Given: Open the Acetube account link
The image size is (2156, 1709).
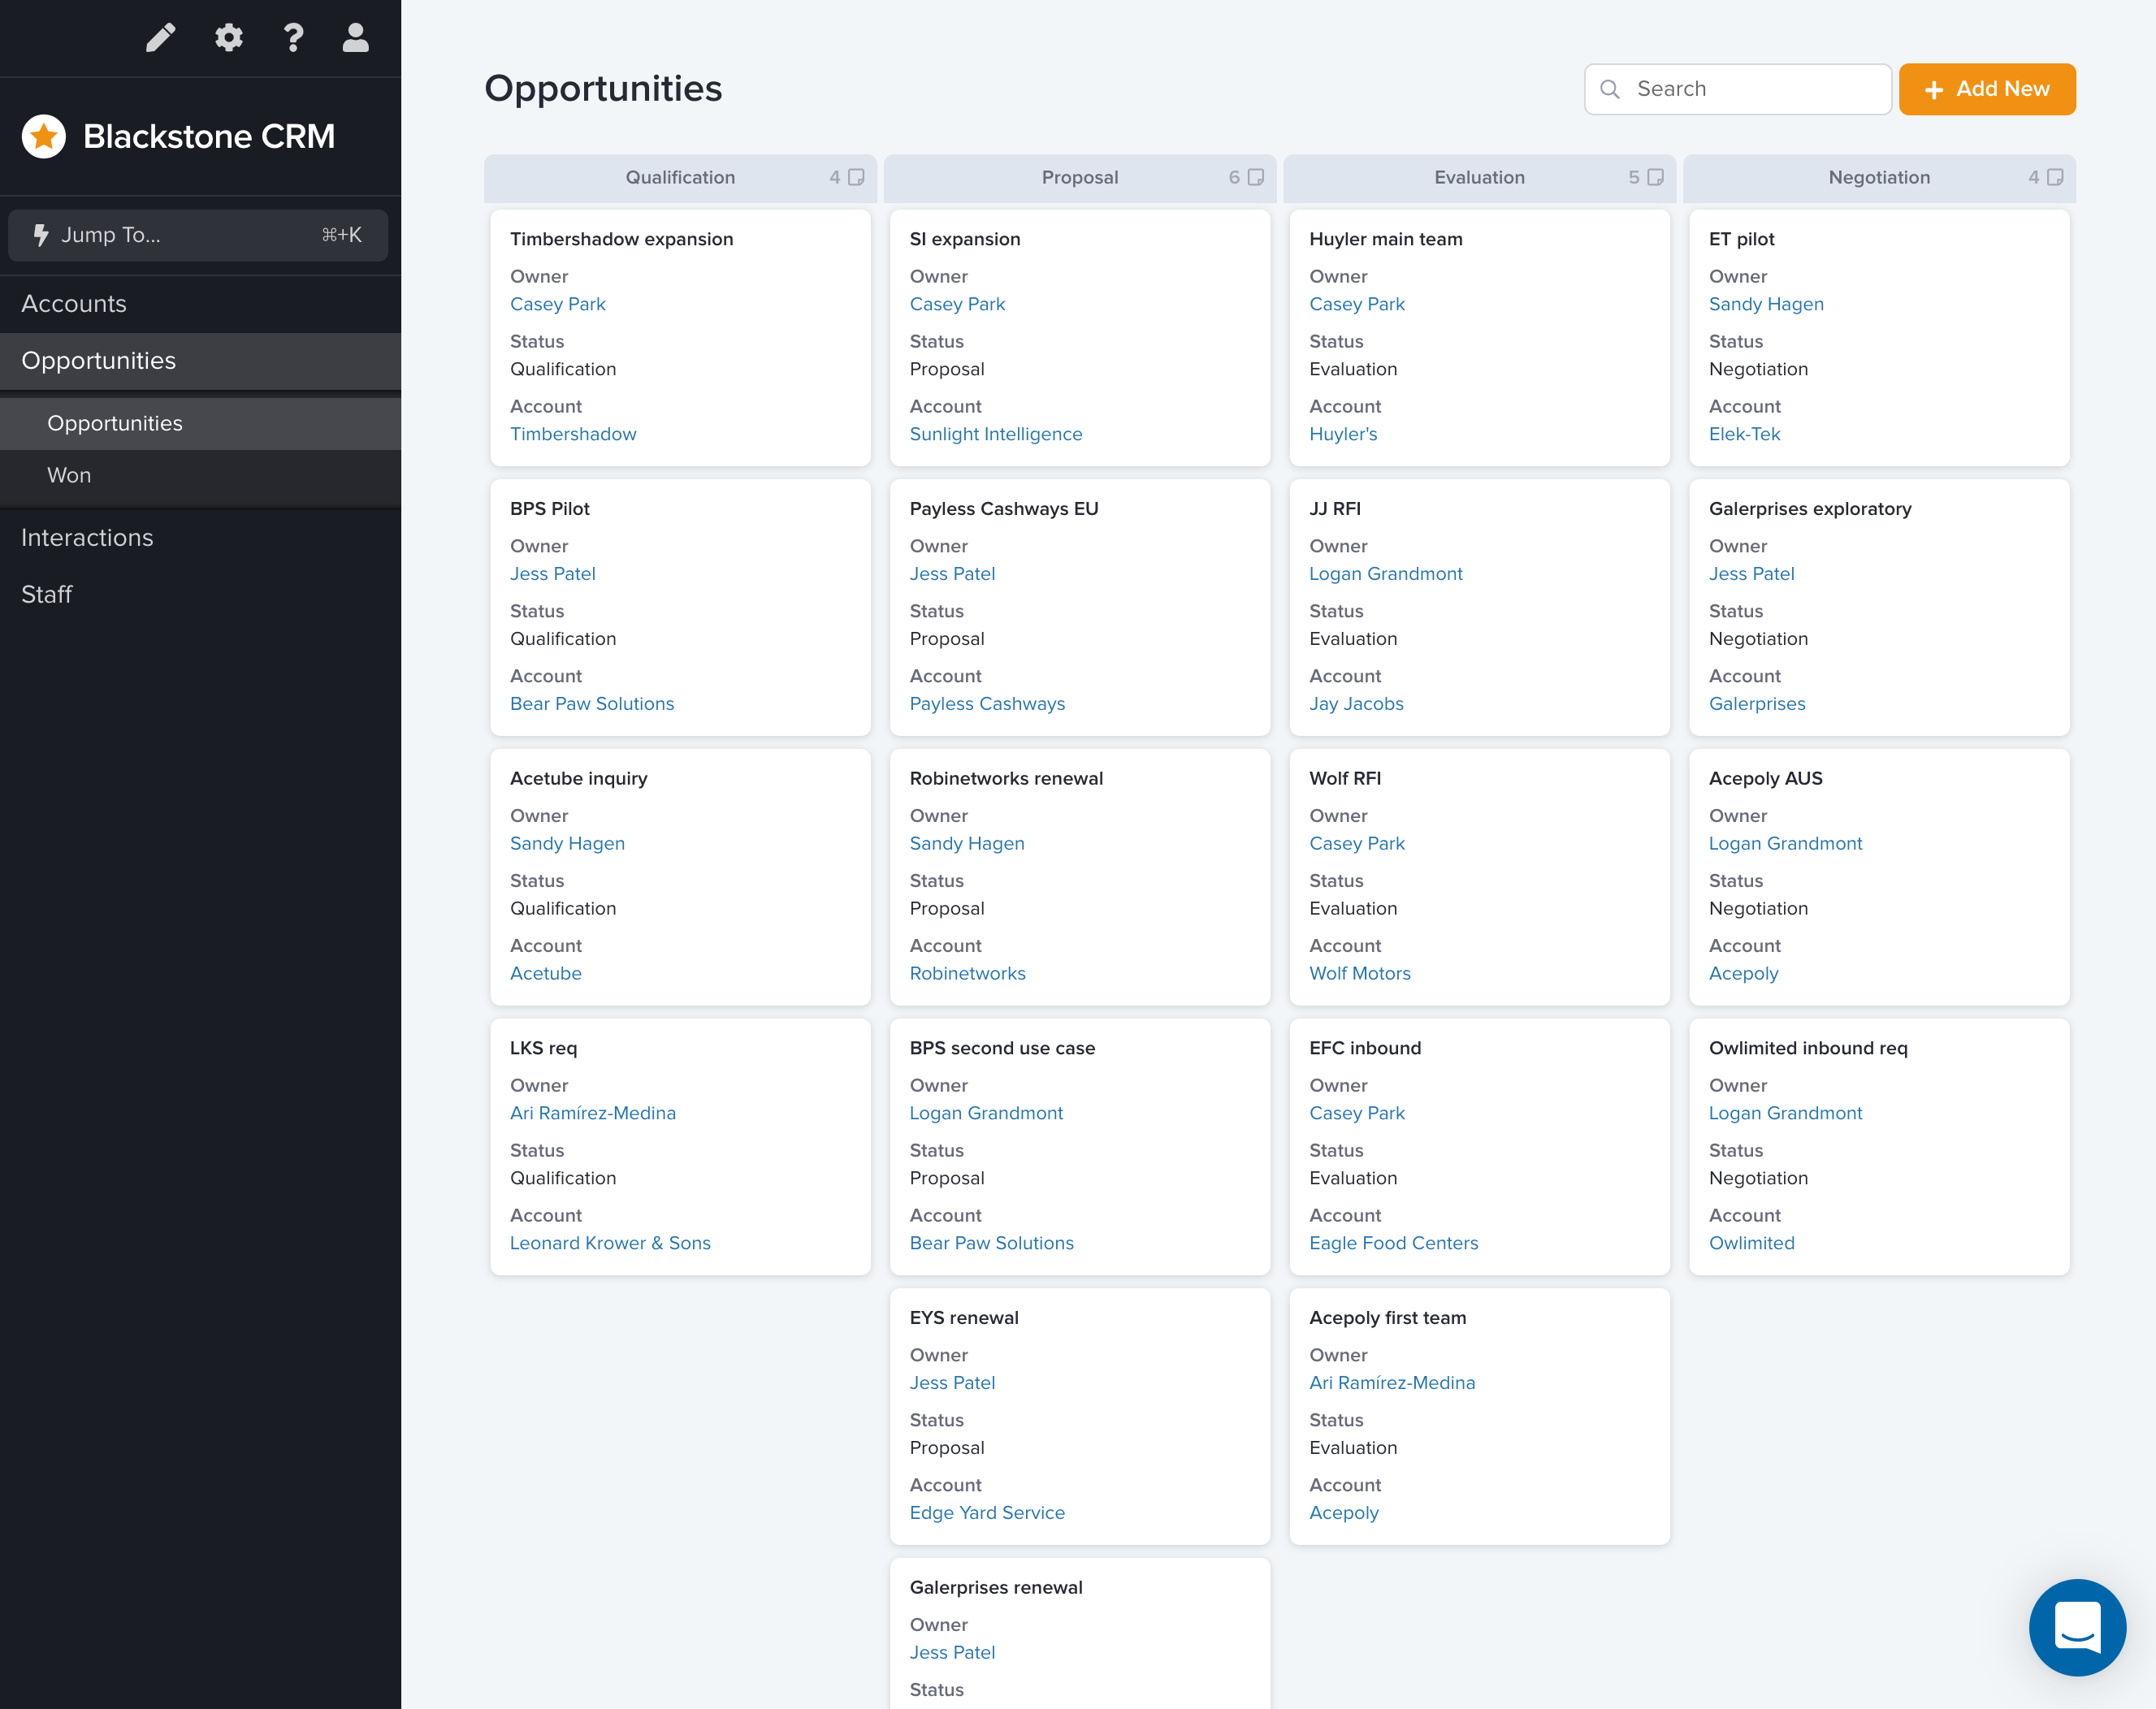Looking at the screenshot, I should pyautogui.click(x=546, y=974).
